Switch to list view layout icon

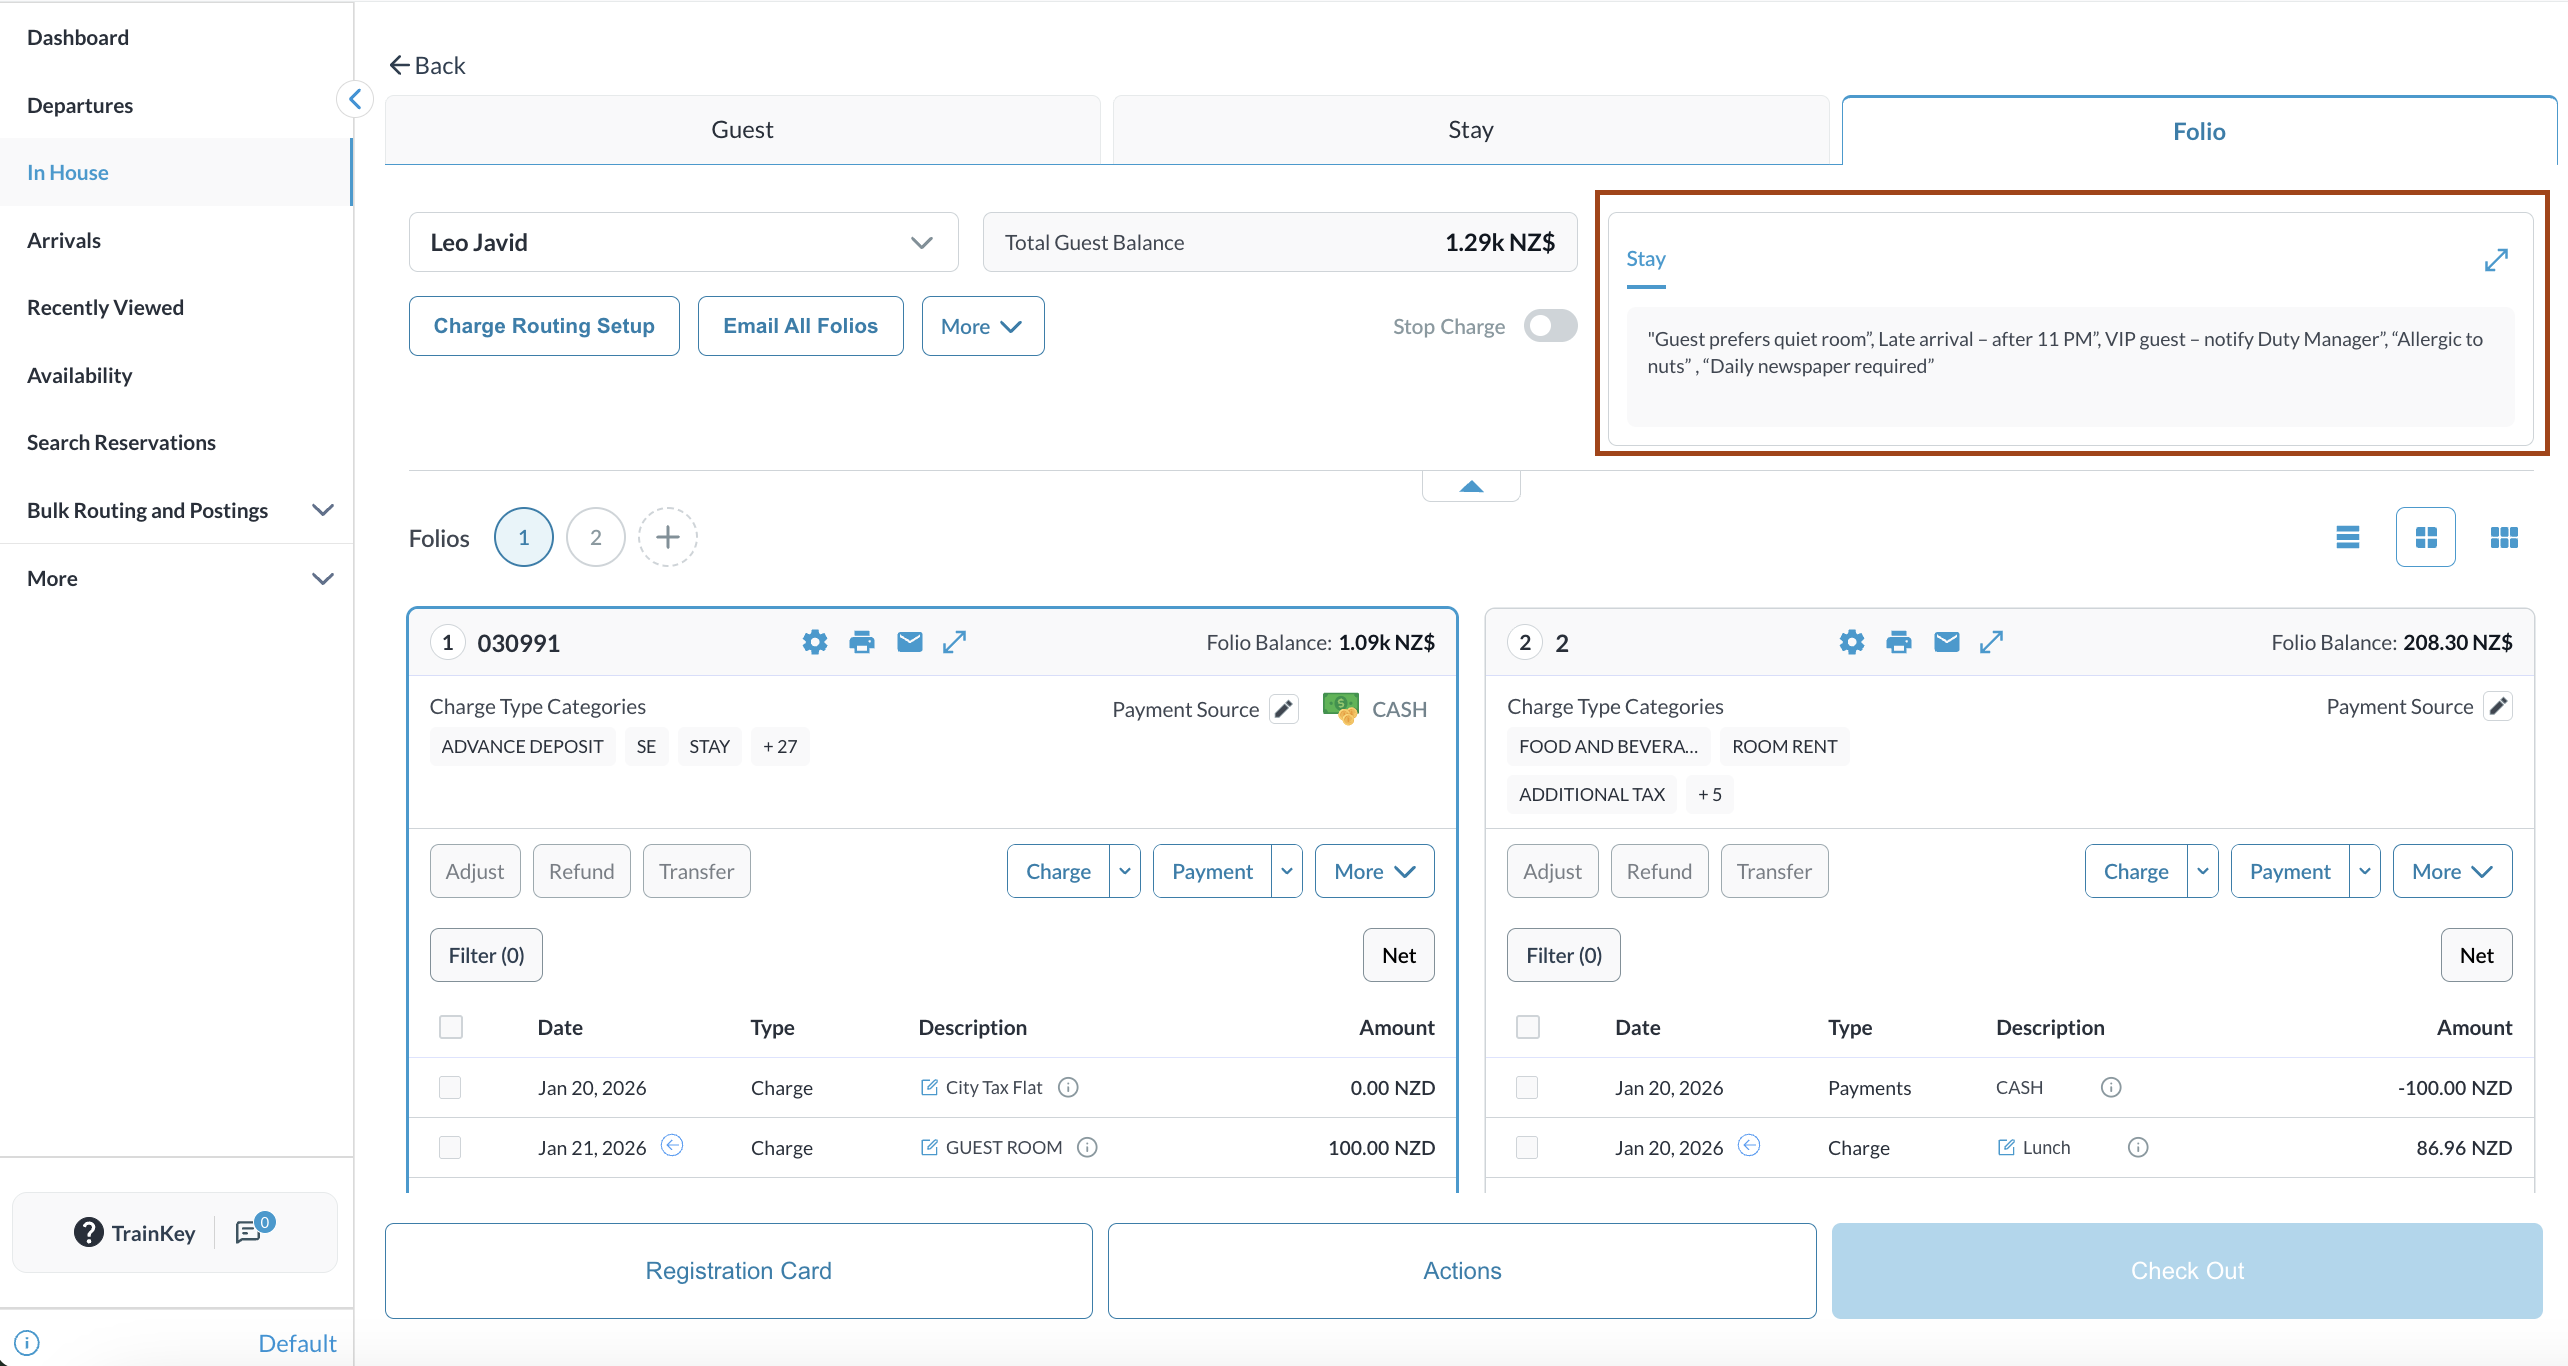[x=2347, y=537]
